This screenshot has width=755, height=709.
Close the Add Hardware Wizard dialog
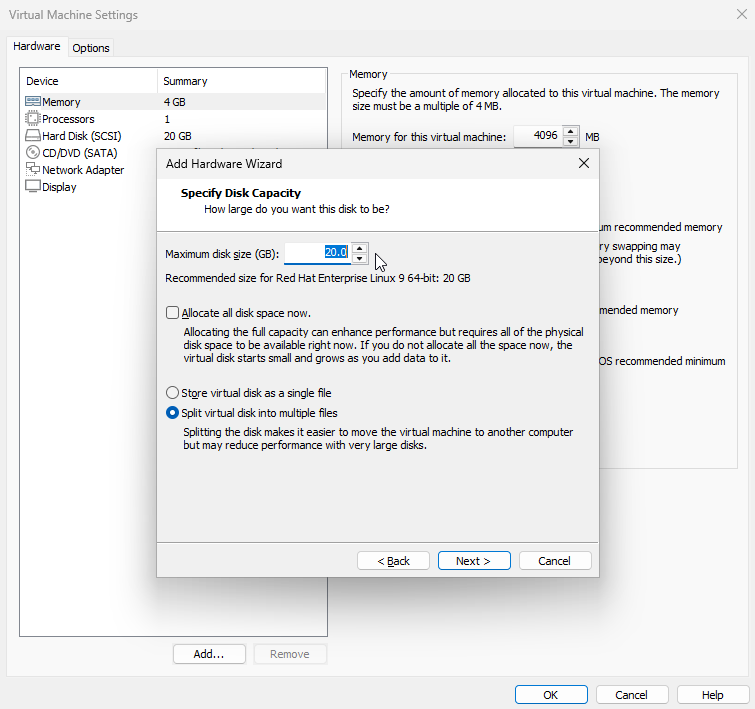(x=584, y=163)
